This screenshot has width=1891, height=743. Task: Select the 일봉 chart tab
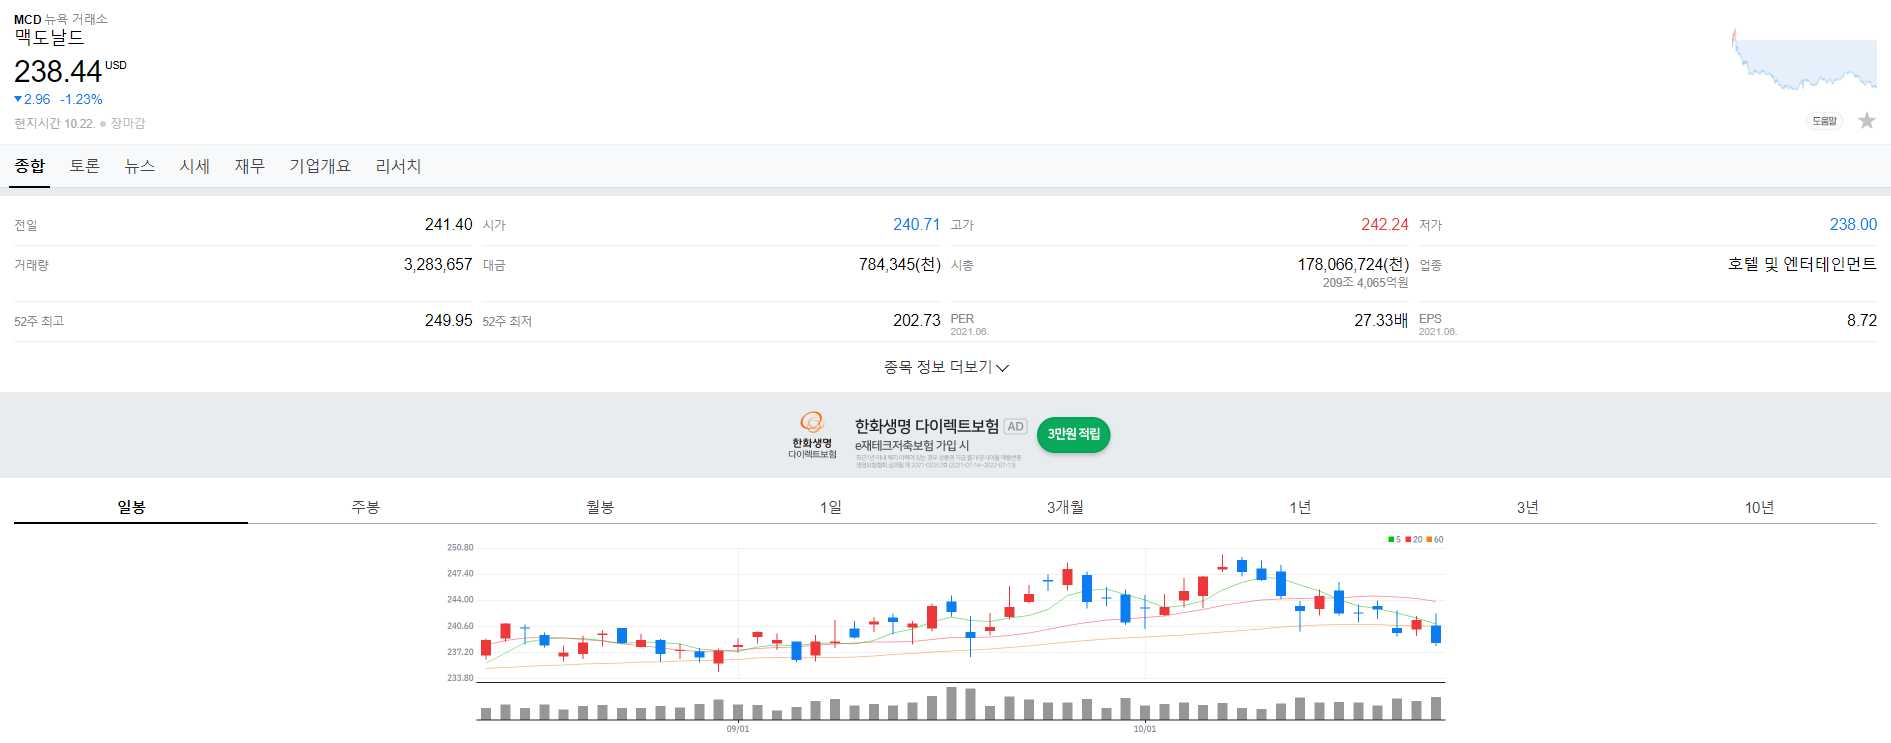click(x=131, y=507)
